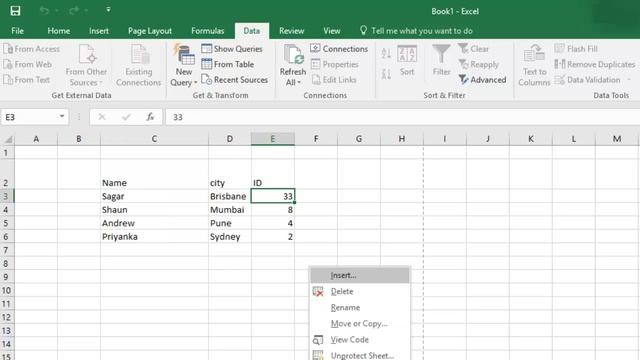Click the Name Box showing E3
The image size is (640, 360).
point(29,117)
